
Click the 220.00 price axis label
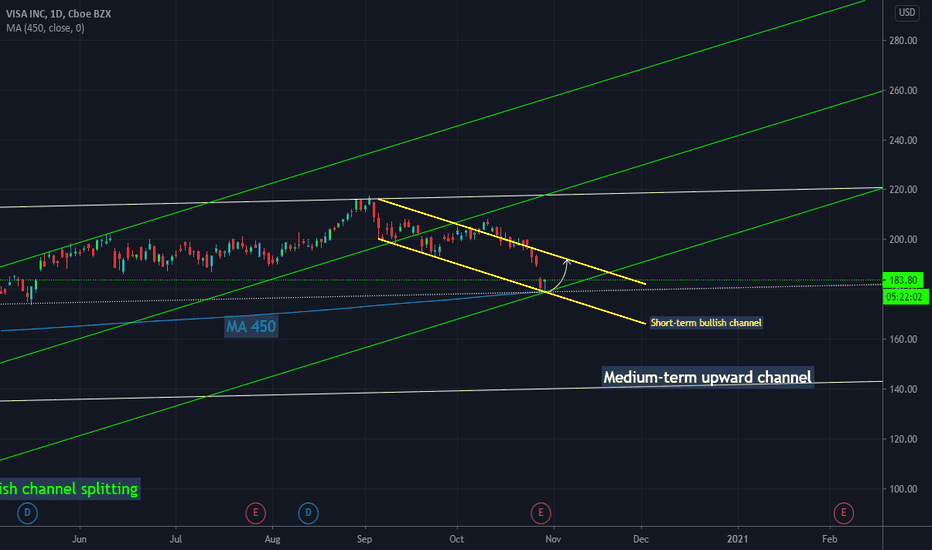903,190
